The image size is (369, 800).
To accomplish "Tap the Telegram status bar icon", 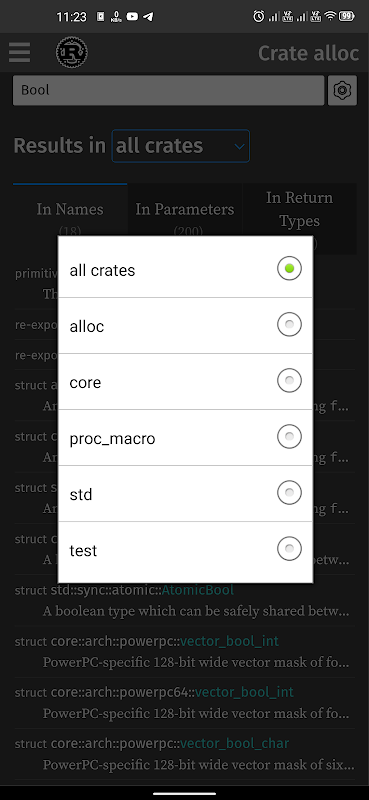I will (x=148, y=17).
